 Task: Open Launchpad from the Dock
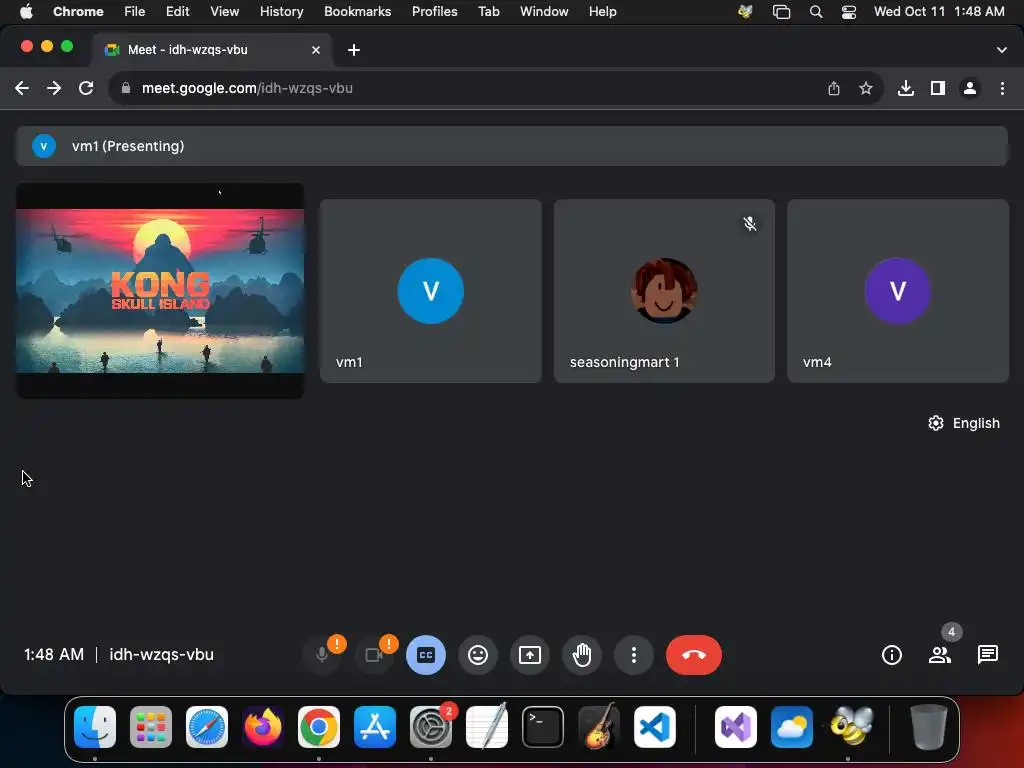tap(151, 727)
